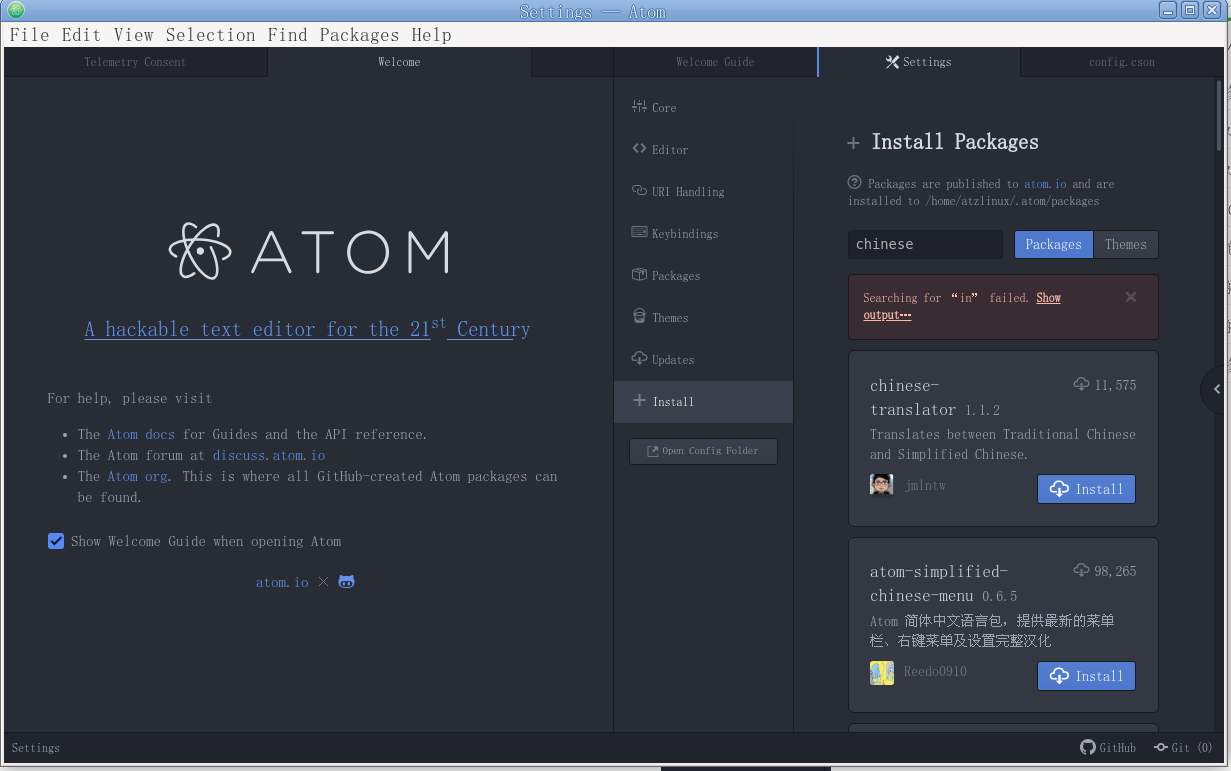Image resolution: width=1231 pixels, height=771 pixels.
Task: Open the GitHub panel from status bar
Action: coord(1108,748)
